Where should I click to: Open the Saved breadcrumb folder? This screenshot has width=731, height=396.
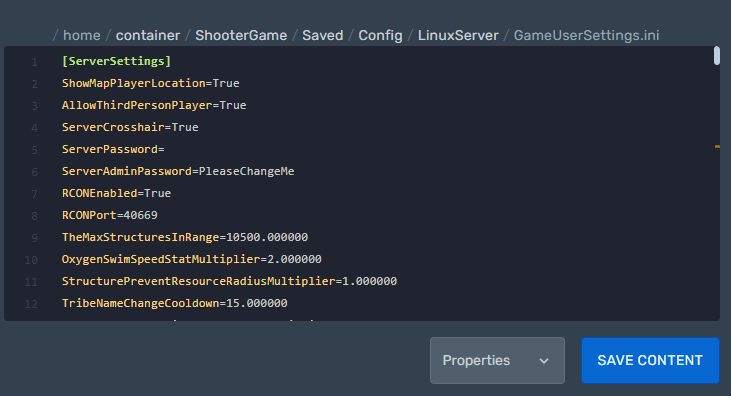click(323, 35)
